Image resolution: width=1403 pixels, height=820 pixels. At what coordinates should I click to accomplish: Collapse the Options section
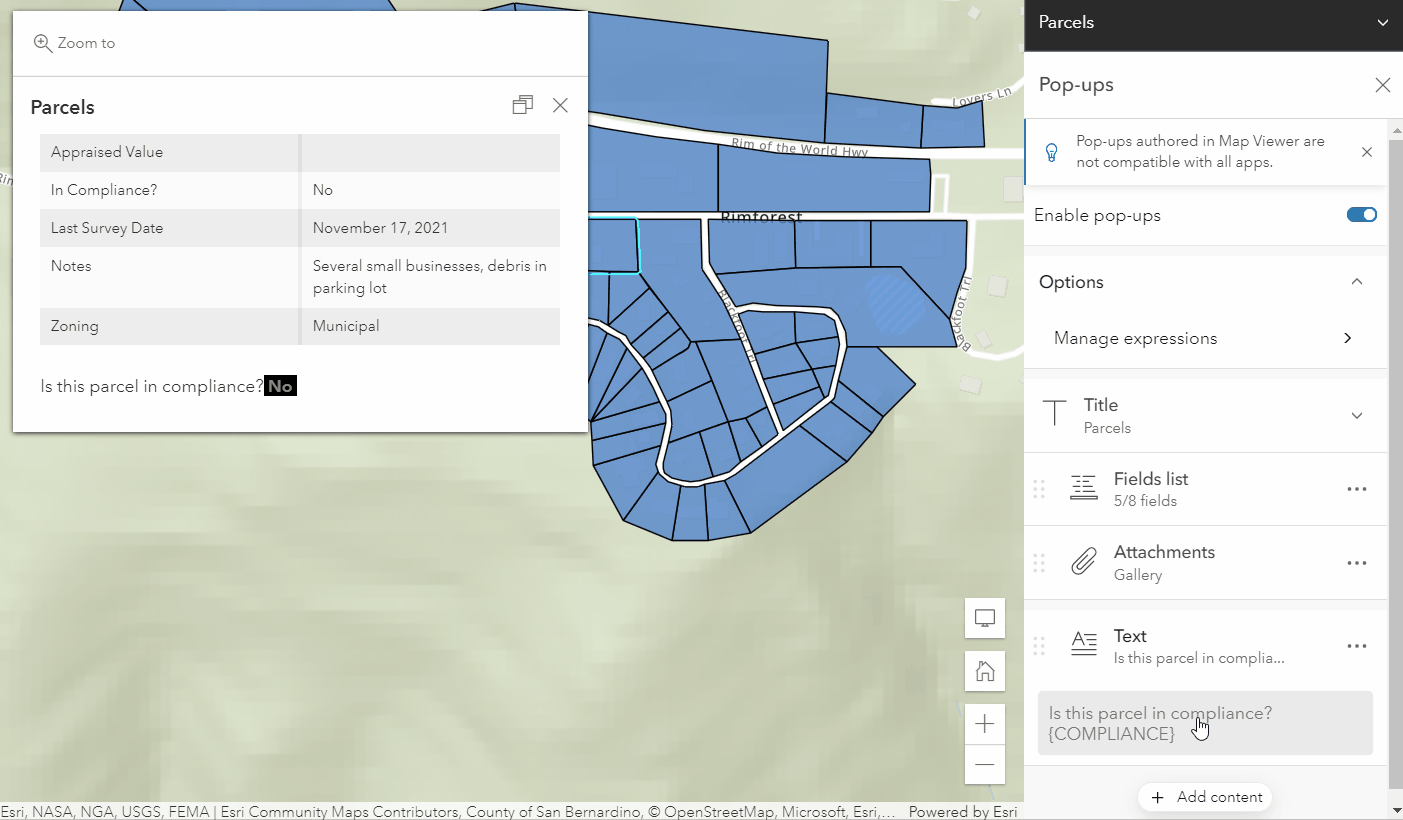1357,281
